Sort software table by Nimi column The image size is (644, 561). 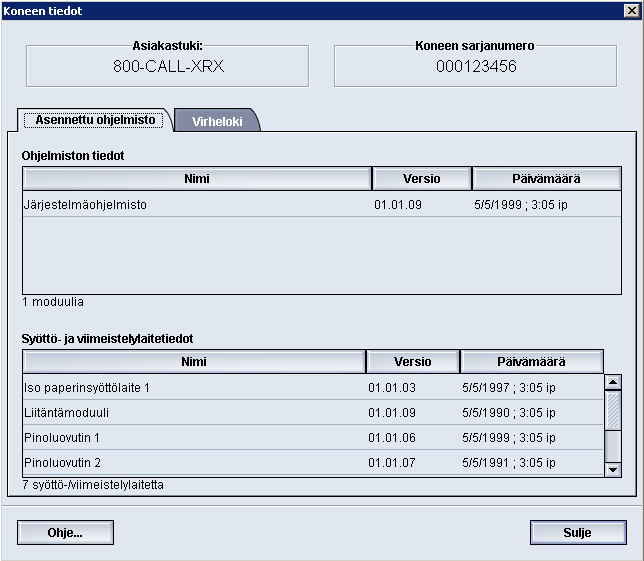[197, 179]
